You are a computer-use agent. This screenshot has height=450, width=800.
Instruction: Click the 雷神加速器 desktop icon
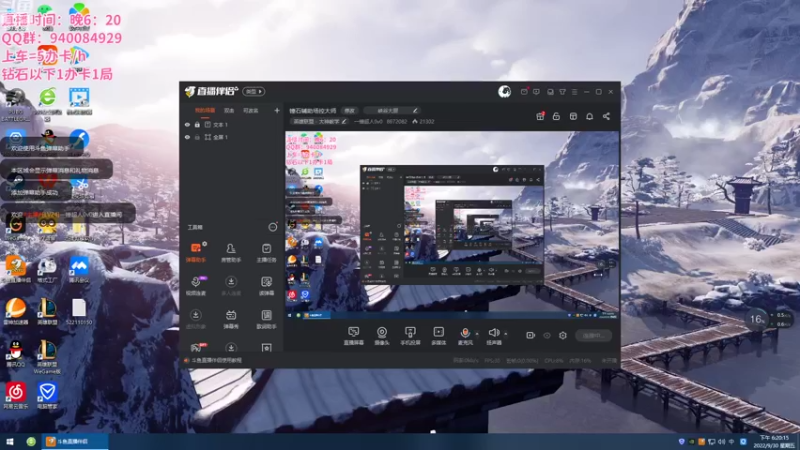[16, 312]
